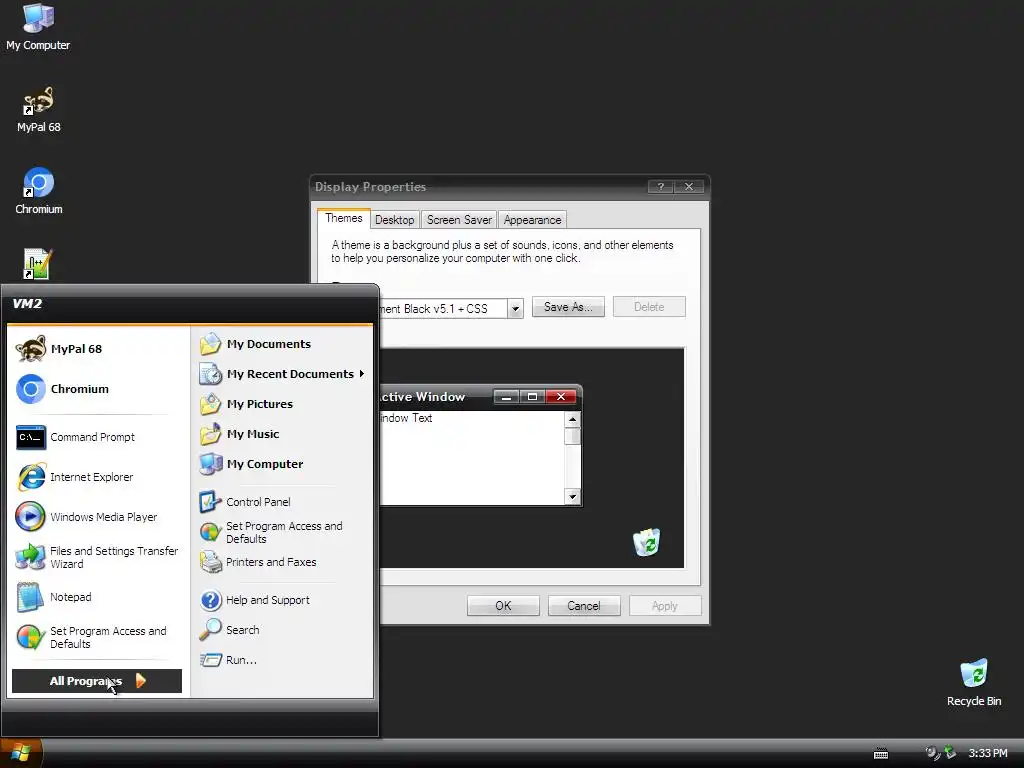This screenshot has height=768, width=1024.
Task: Select Chromium desktop shortcut
Action: point(39,191)
